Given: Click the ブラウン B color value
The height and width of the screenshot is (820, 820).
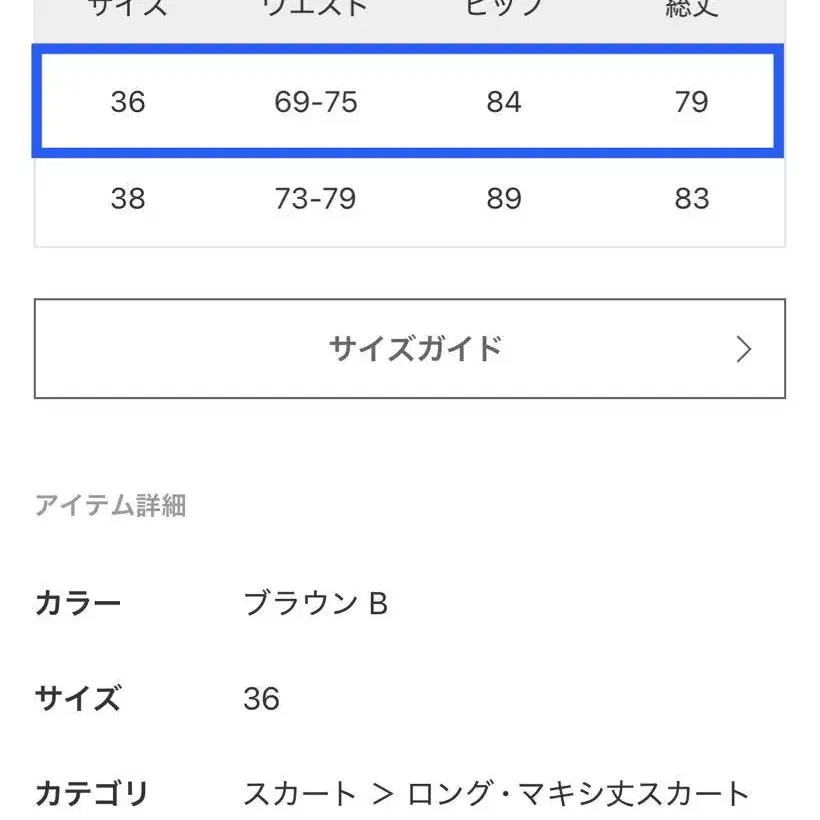Looking at the screenshot, I should pyautogui.click(x=315, y=604).
